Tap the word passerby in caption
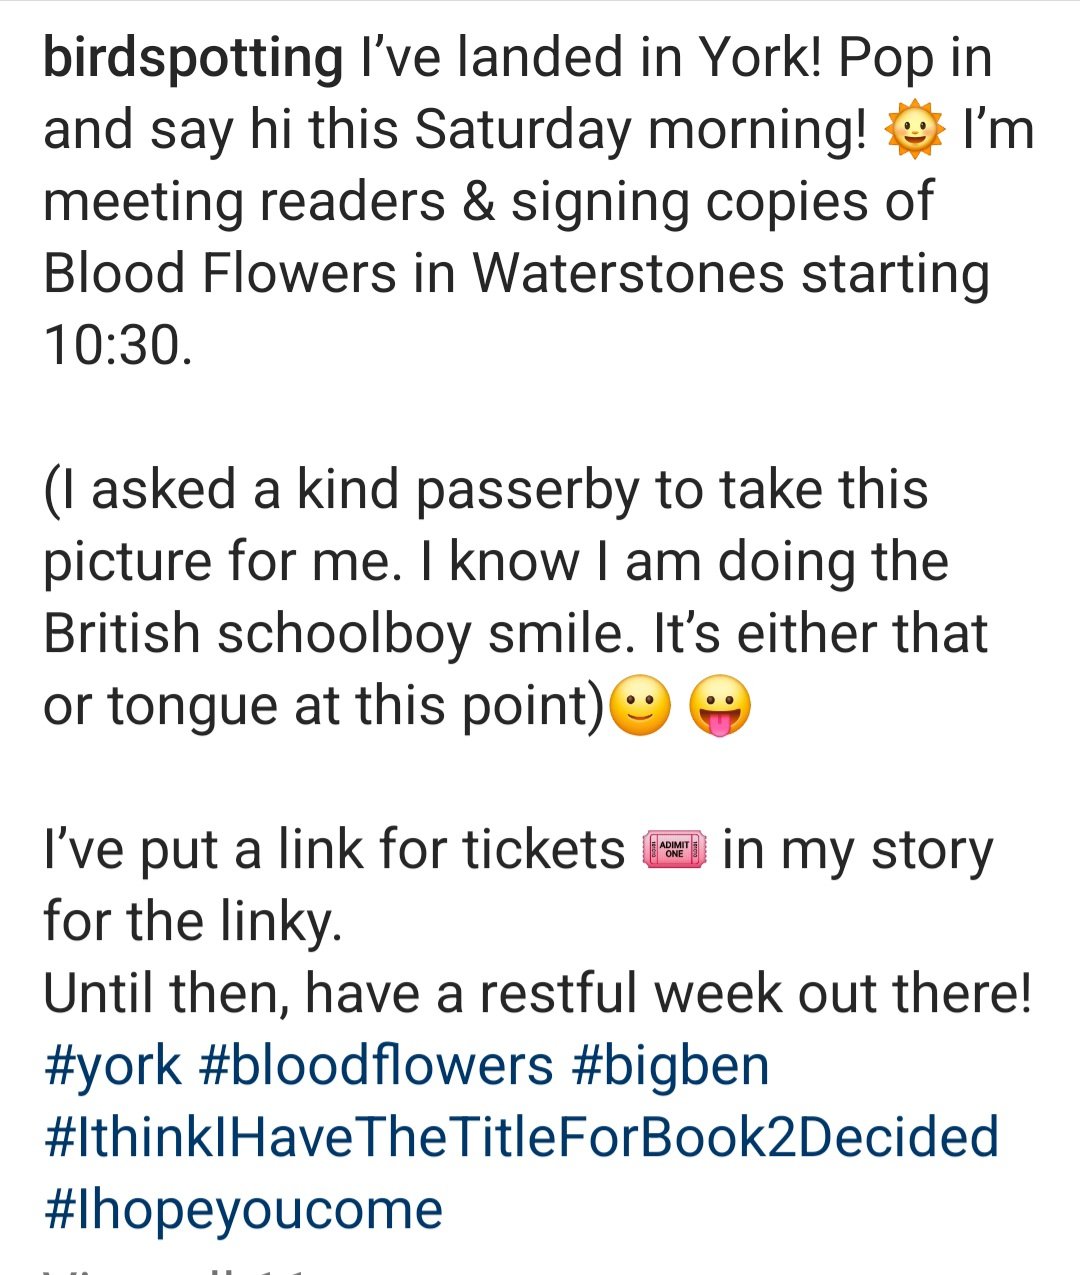 click(x=526, y=492)
